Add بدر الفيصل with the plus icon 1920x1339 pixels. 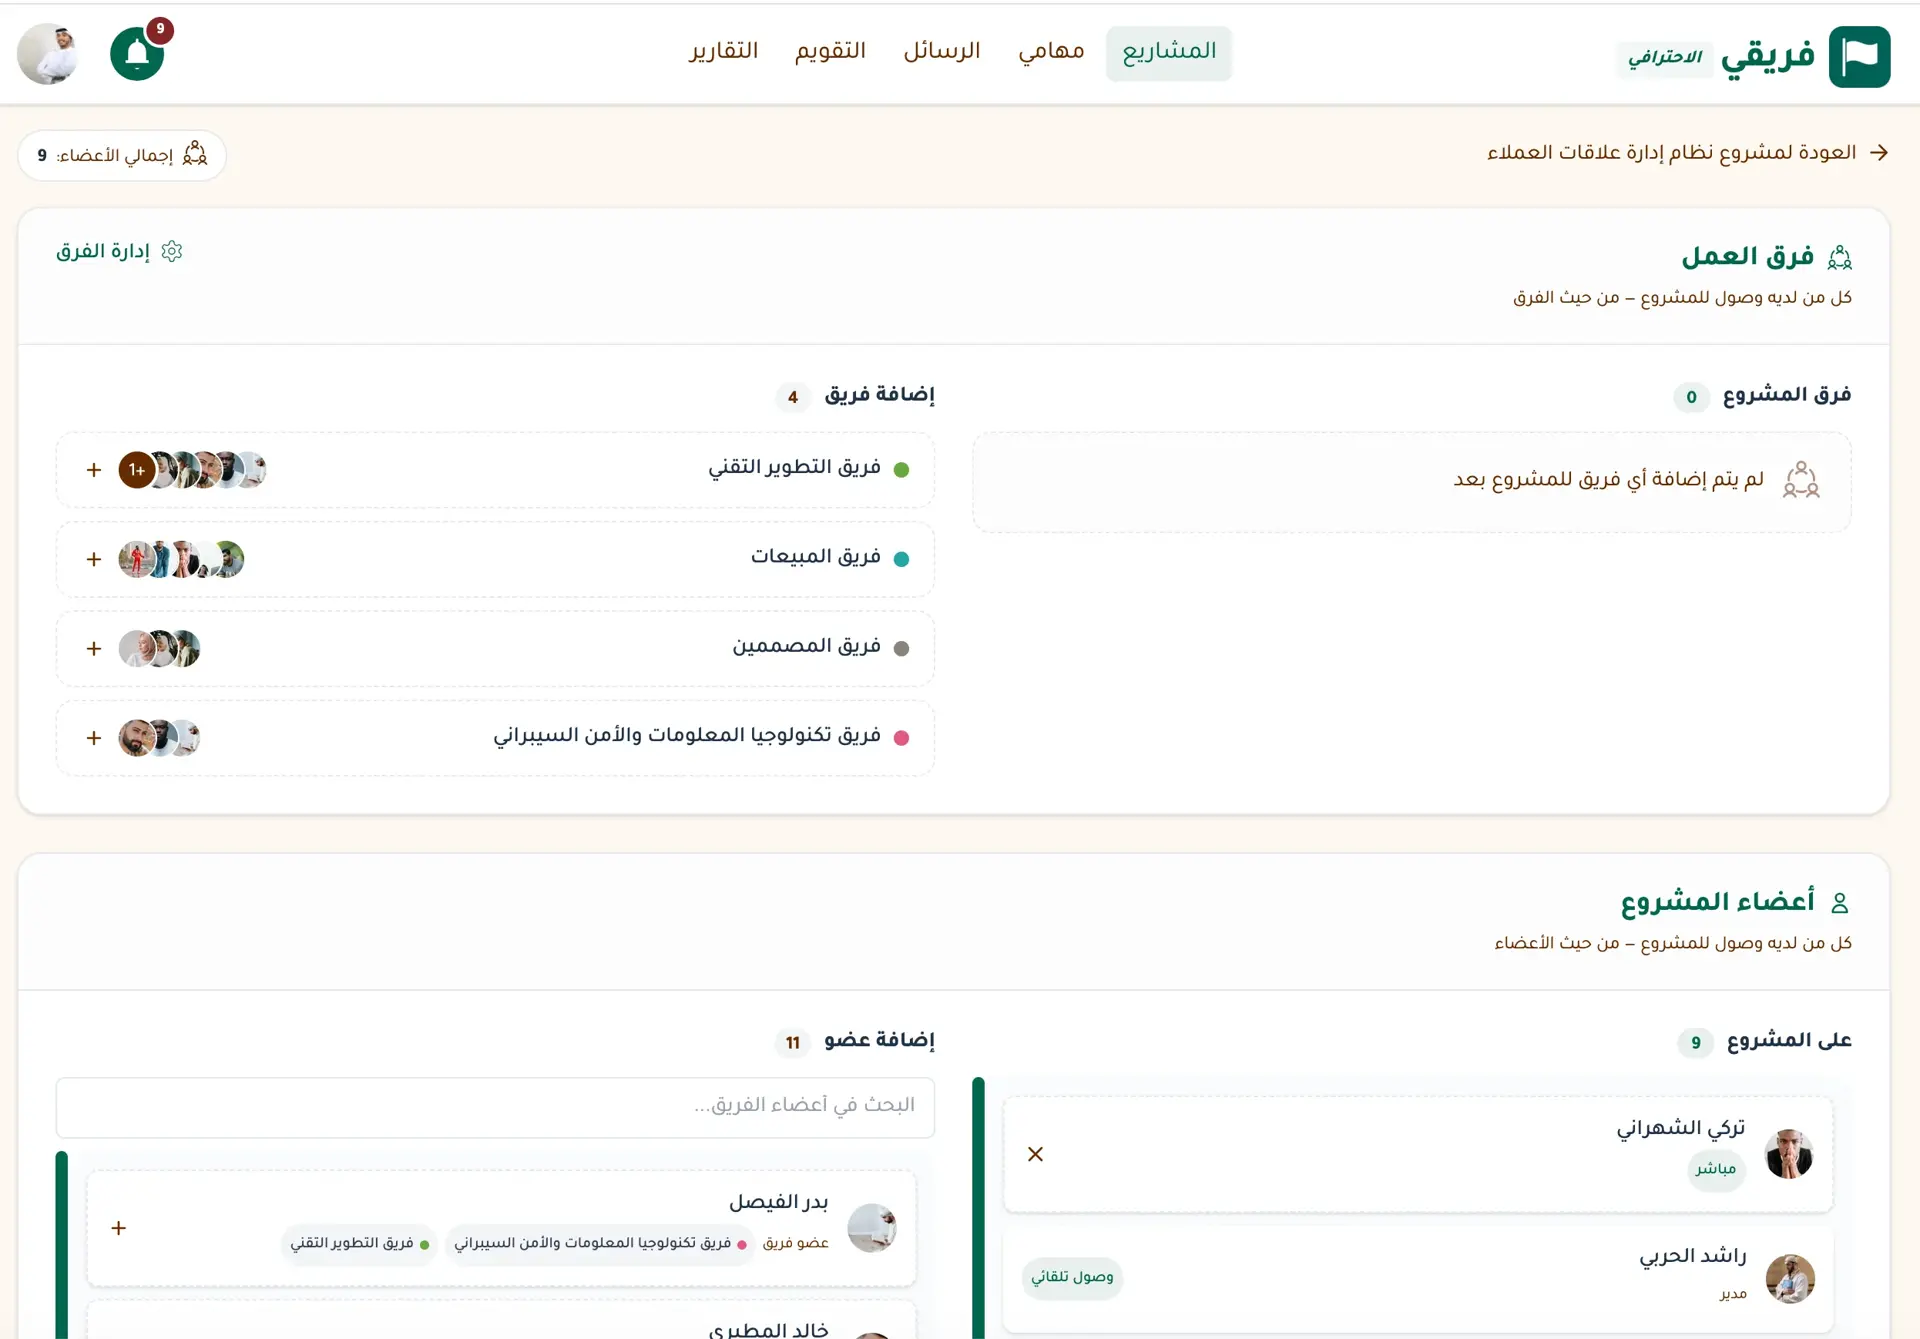pyautogui.click(x=118, y=1228)
